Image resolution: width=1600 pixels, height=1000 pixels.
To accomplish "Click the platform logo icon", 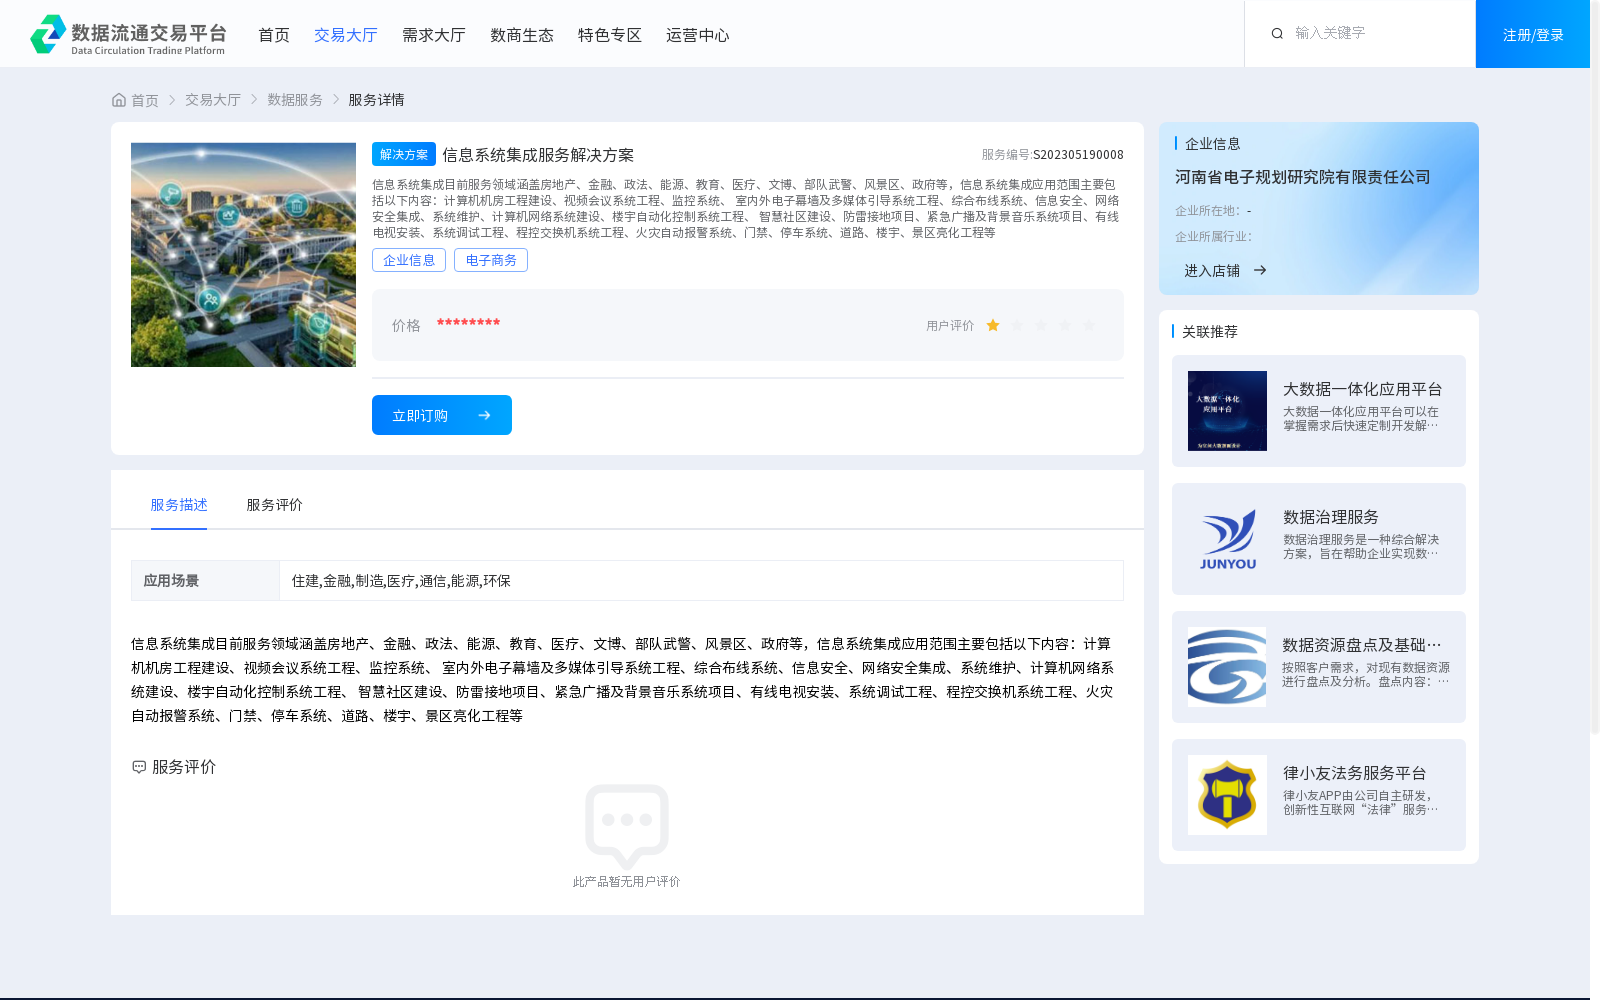I will point(48,34).
